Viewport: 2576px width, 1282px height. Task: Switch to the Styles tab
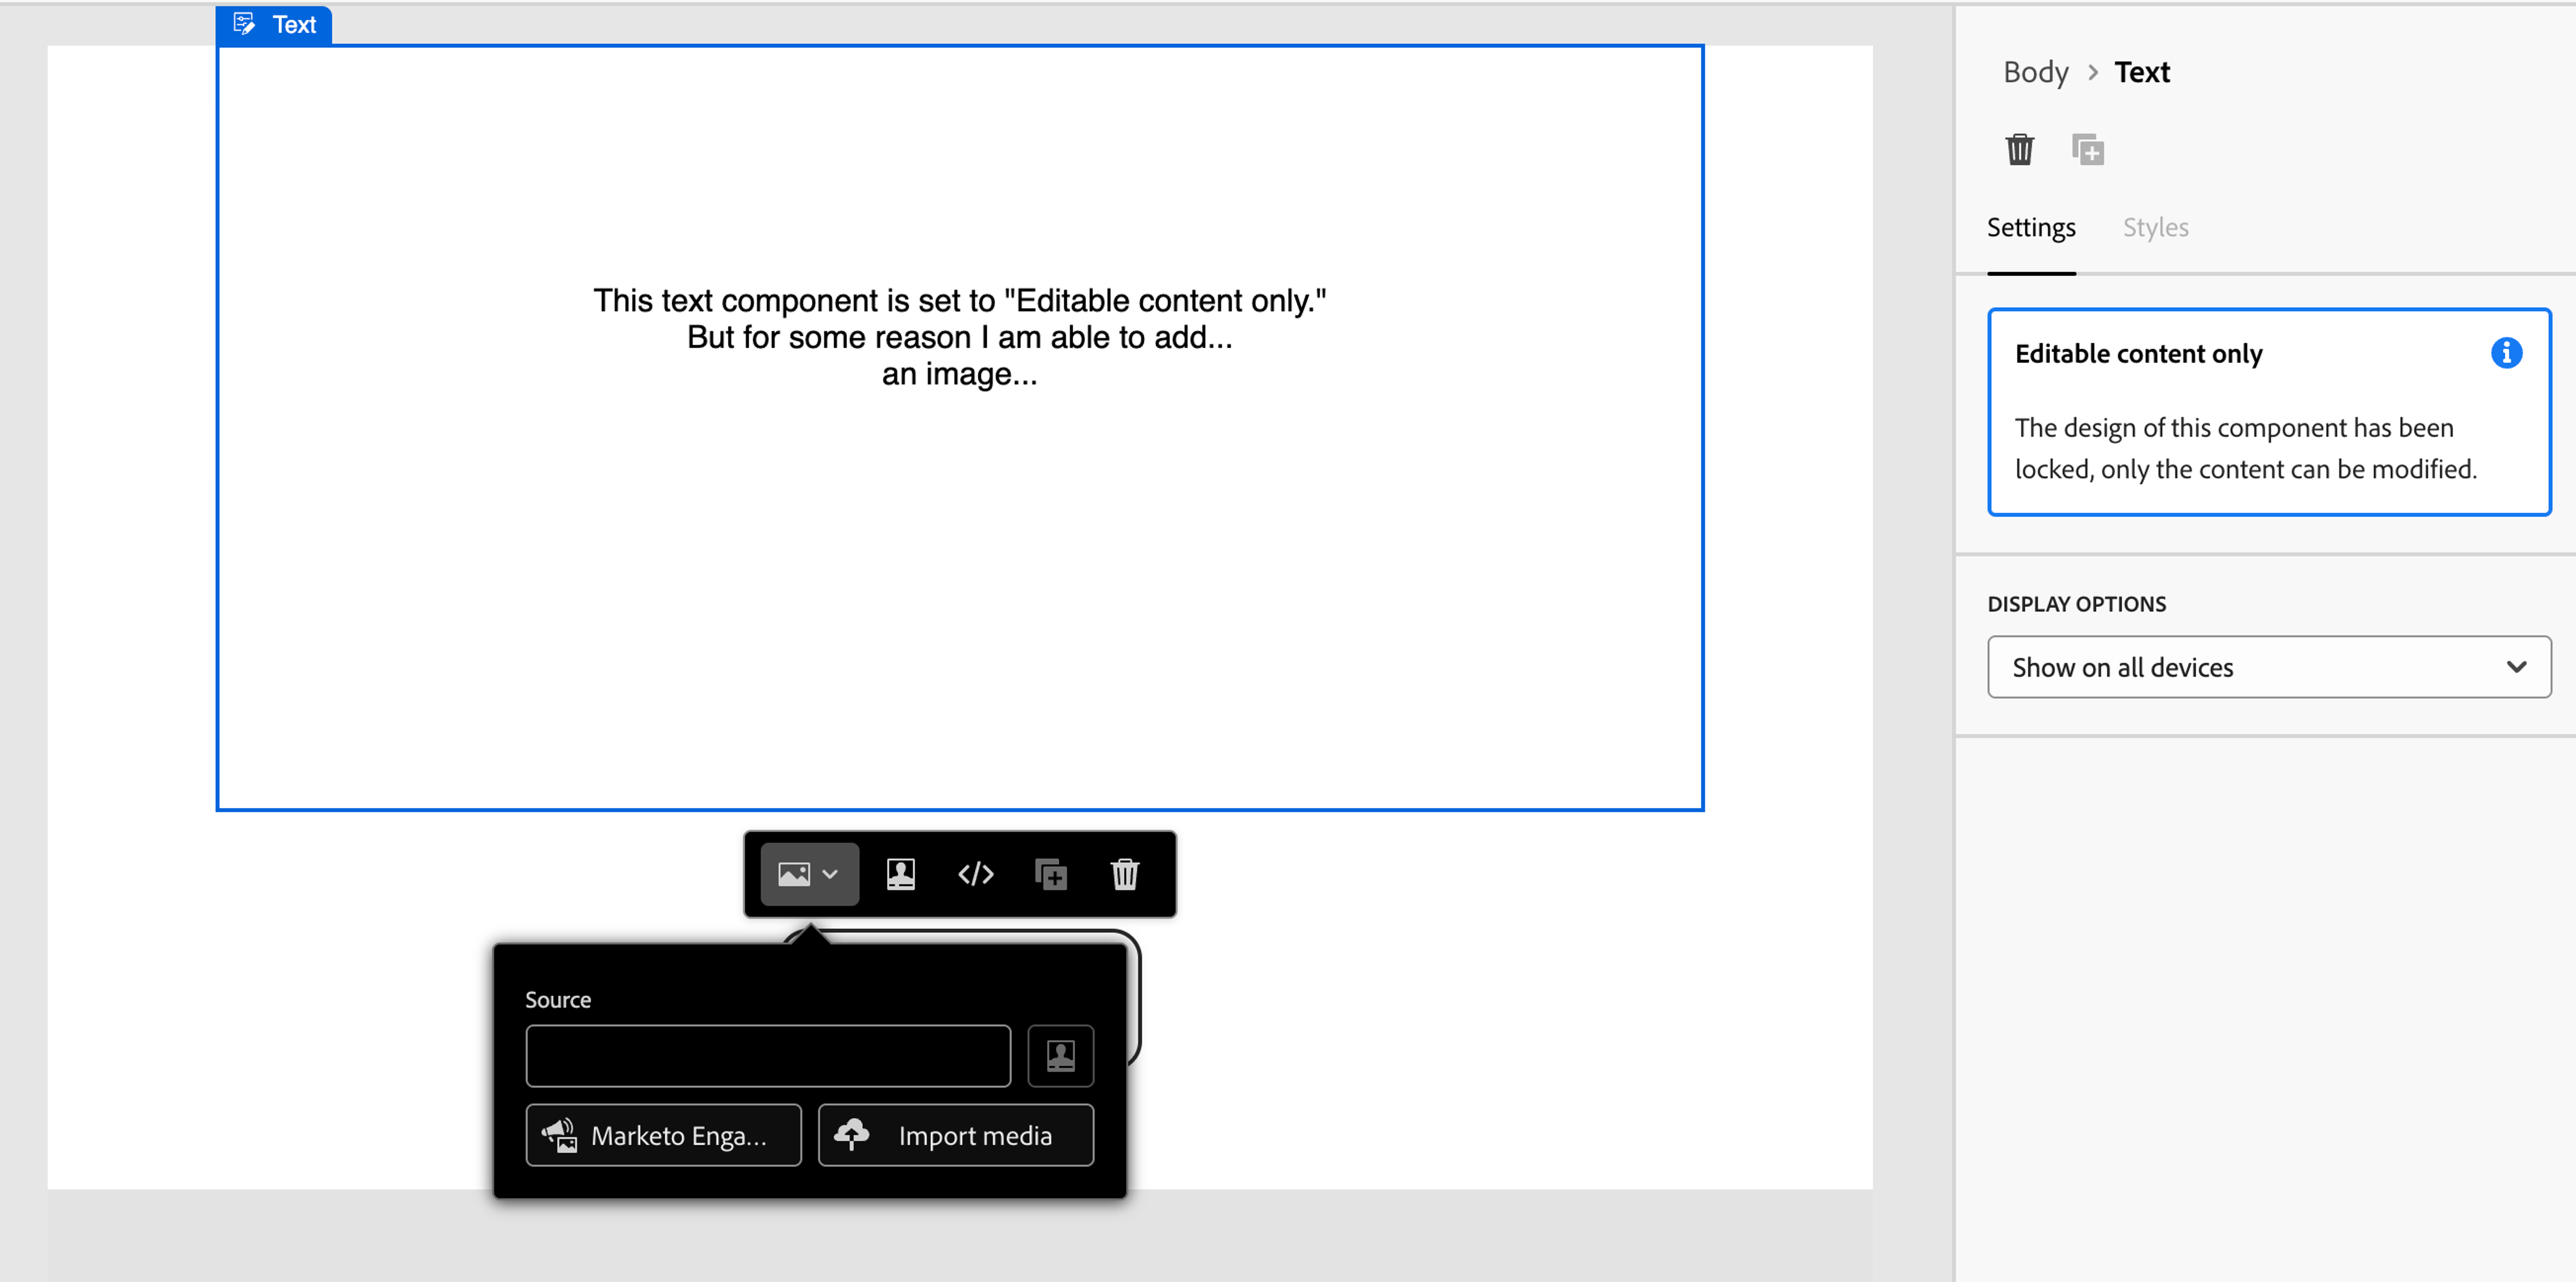click(2155, 228)
